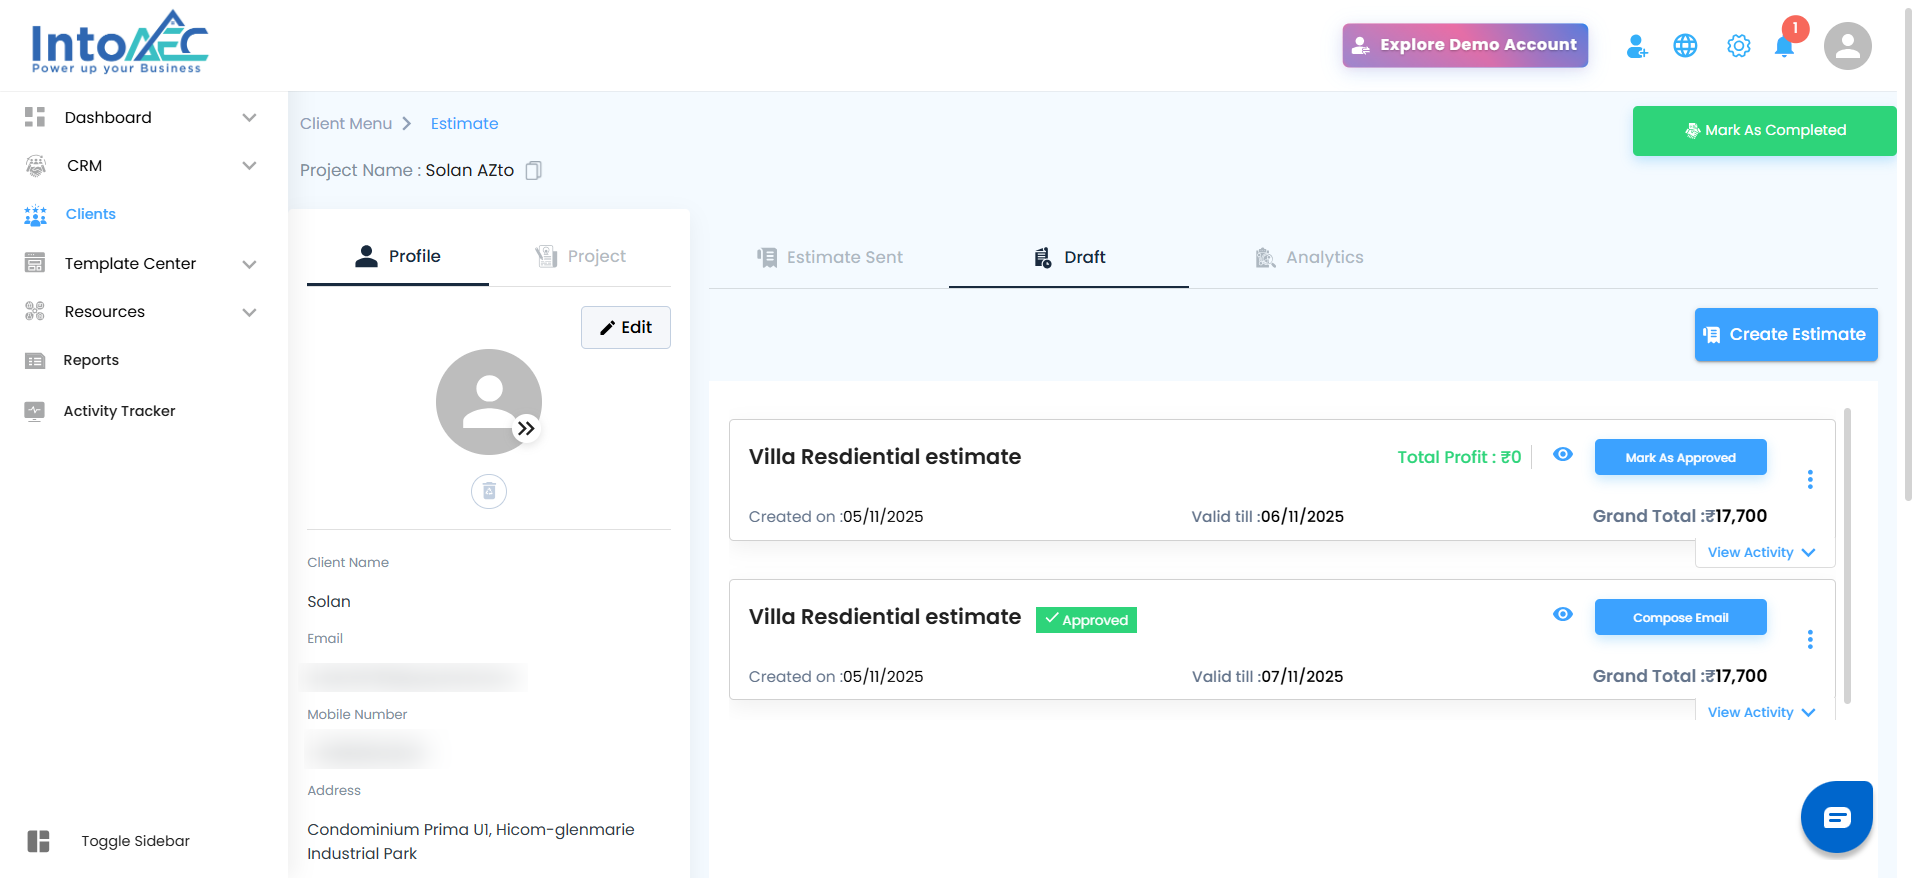Open the chat support bubble
The width and height of the screenshot is (1920, 878).
point(1836,817)
